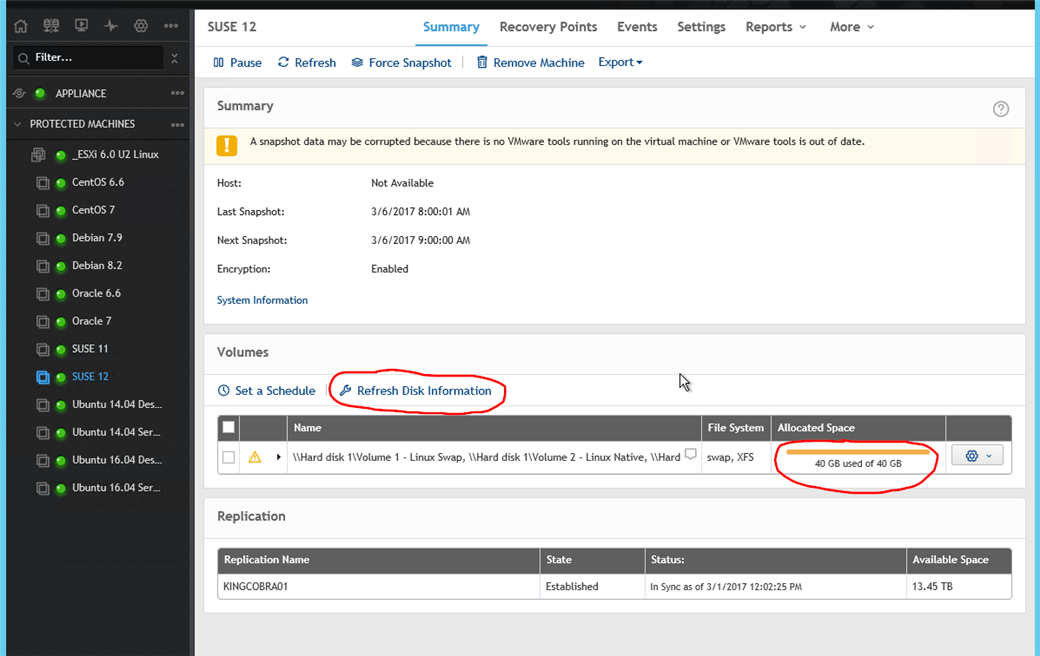Select _ESXi 6.0 U2 Linux host
This screenshot has width=1040, height=656.
click(115, 155)
